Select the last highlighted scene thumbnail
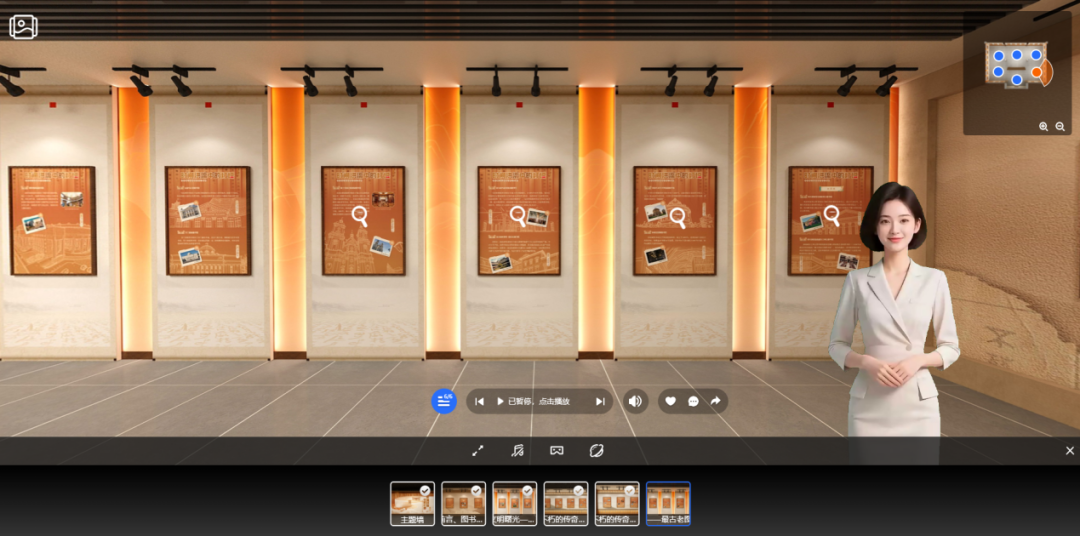This screenshot has height=536, width=1080. coord(668,504)
